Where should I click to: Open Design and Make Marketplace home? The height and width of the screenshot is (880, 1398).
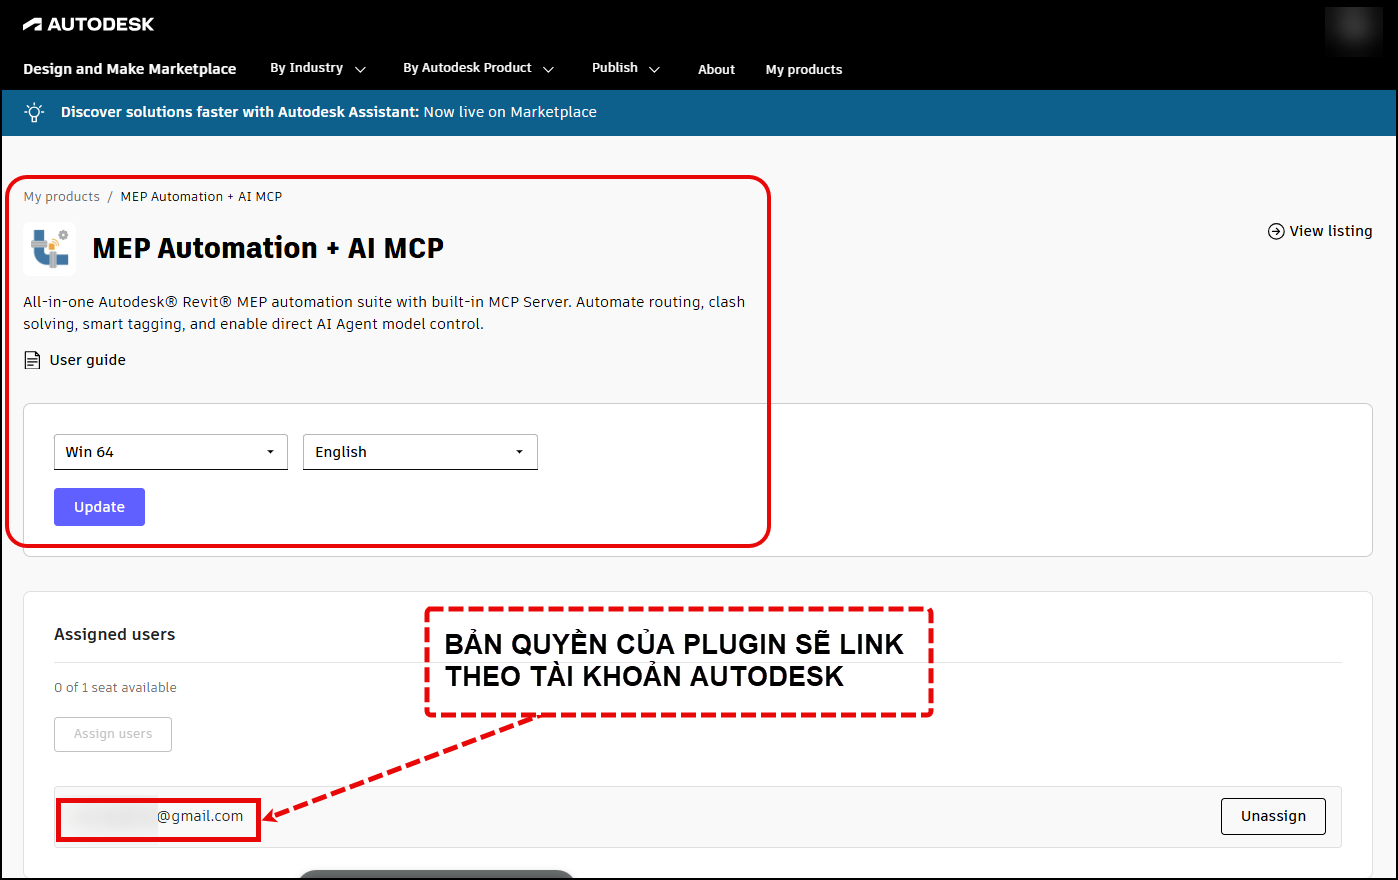pyautogui.click(x=130, y=69)
